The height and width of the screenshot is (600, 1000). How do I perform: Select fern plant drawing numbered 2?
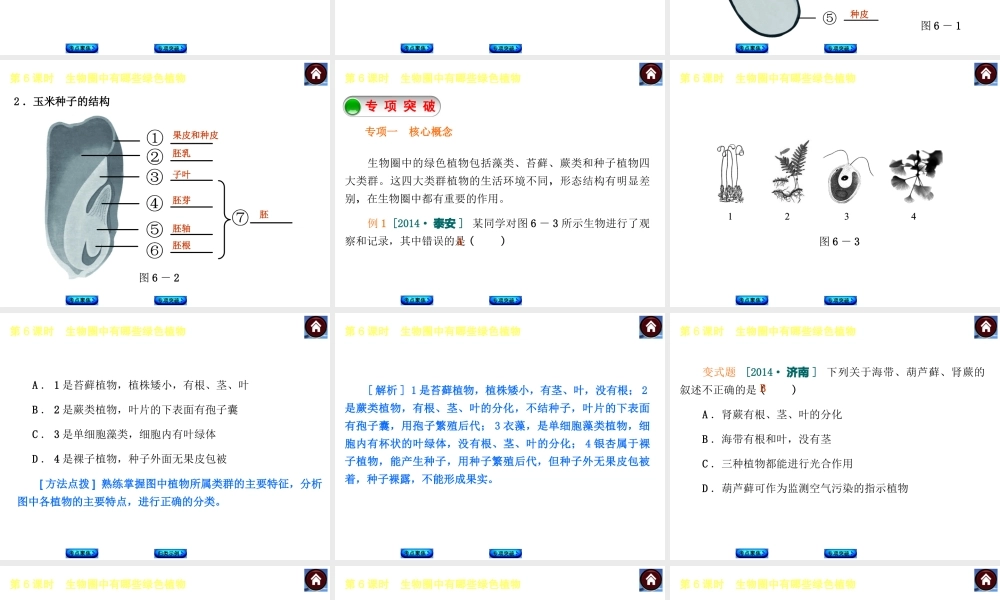point(790,172)
